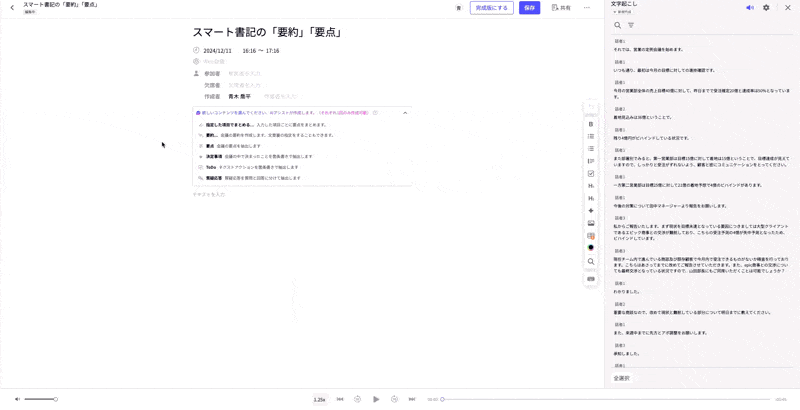
Task: Open the transcript filter icon
Action: tap(631, 25)
